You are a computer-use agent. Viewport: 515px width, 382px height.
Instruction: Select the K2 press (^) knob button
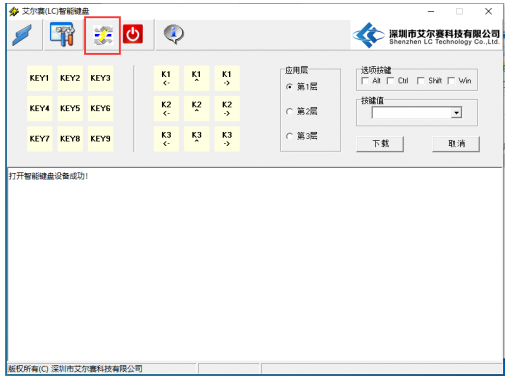pyautogui.click(x=197, y=108)
